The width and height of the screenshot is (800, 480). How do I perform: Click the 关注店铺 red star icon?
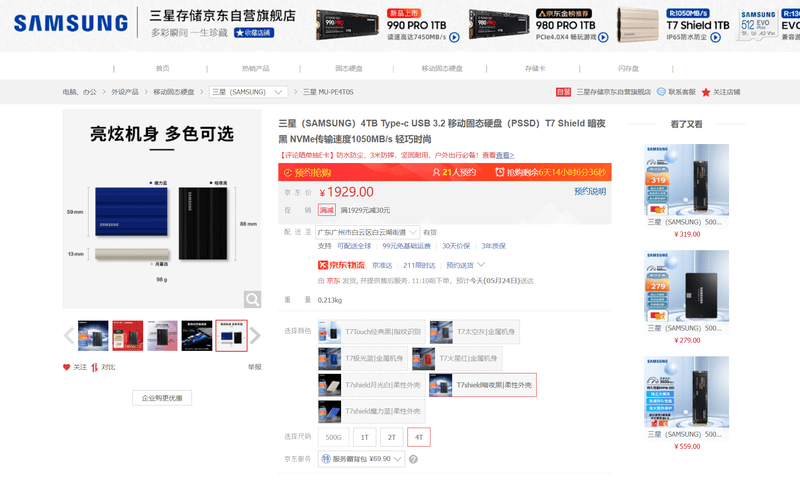pyautogui.click(x=706, y=92)
